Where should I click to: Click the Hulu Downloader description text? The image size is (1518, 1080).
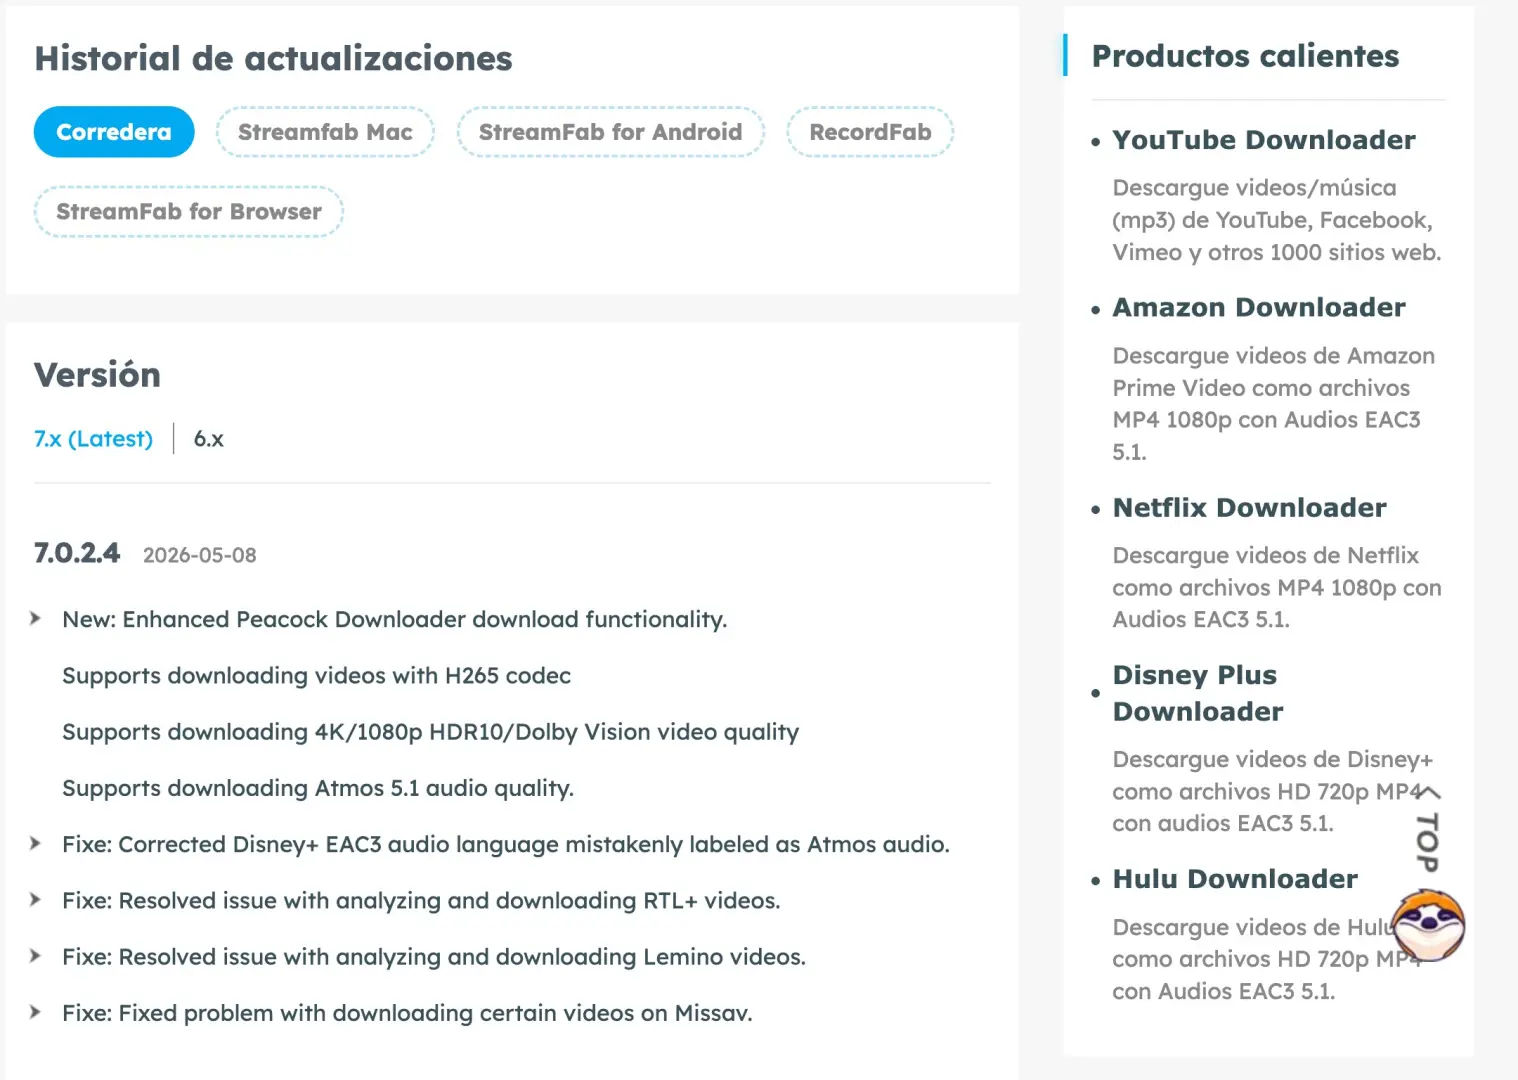click(x=1265, y=960)
